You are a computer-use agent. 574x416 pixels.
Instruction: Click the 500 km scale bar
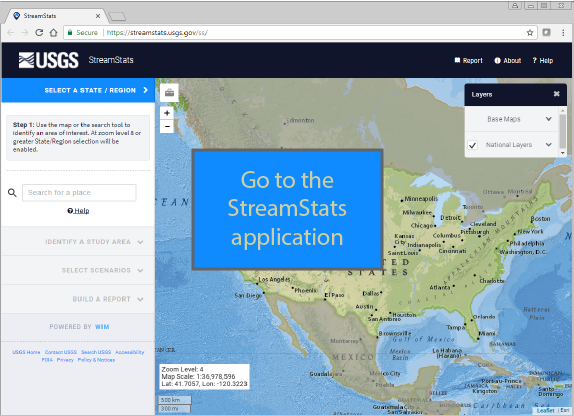pyautogui.click(x=175, y=400)
